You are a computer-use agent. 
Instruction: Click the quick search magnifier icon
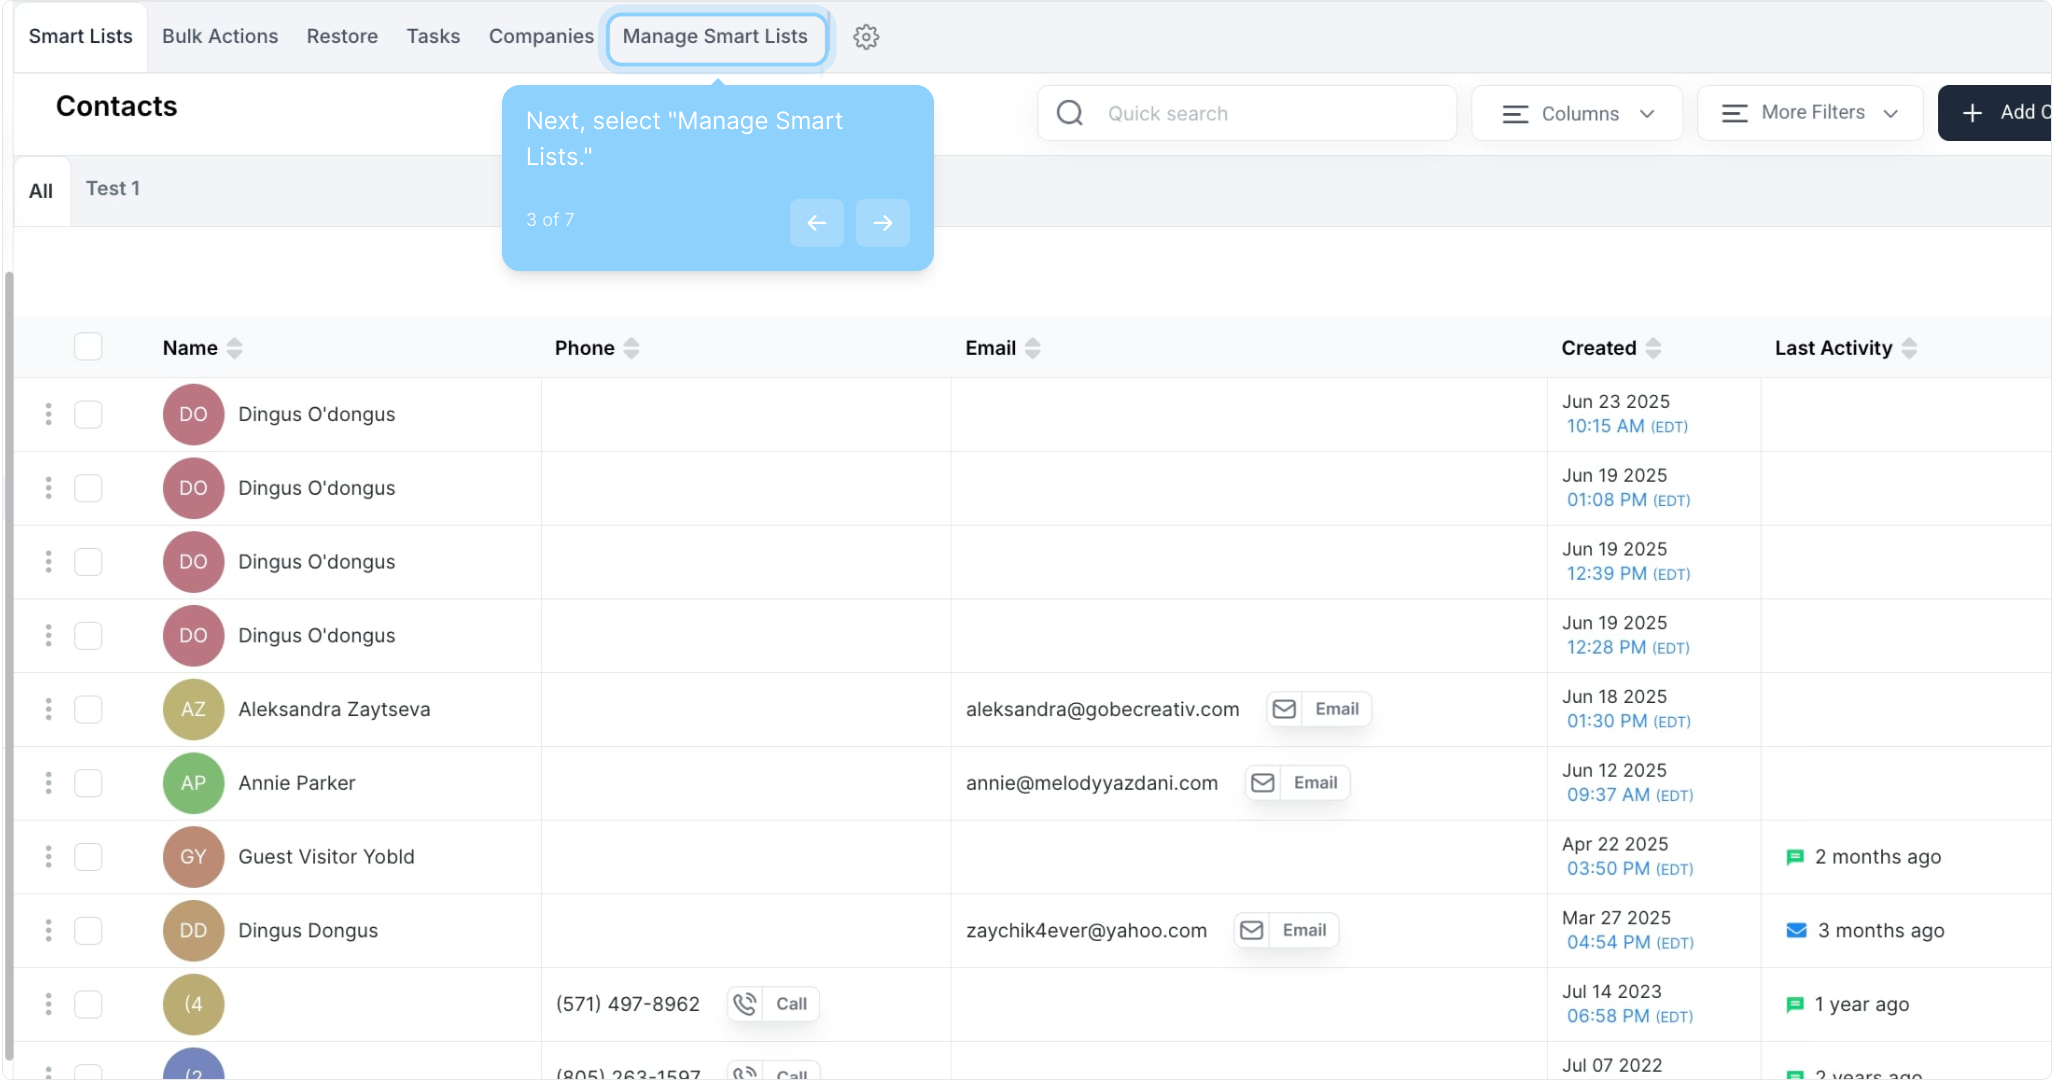click(1070, 113)
